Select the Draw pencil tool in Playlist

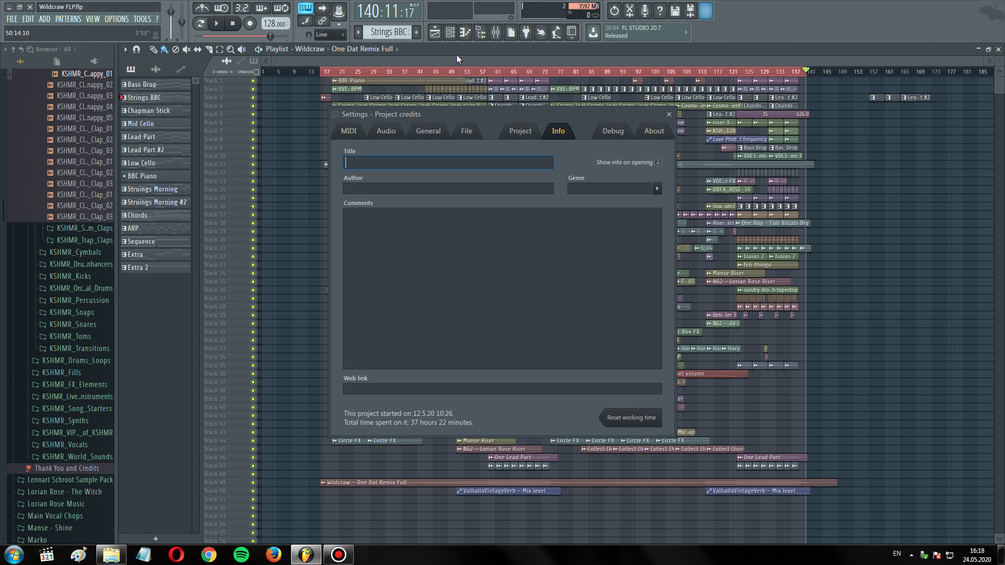(153, 49)
